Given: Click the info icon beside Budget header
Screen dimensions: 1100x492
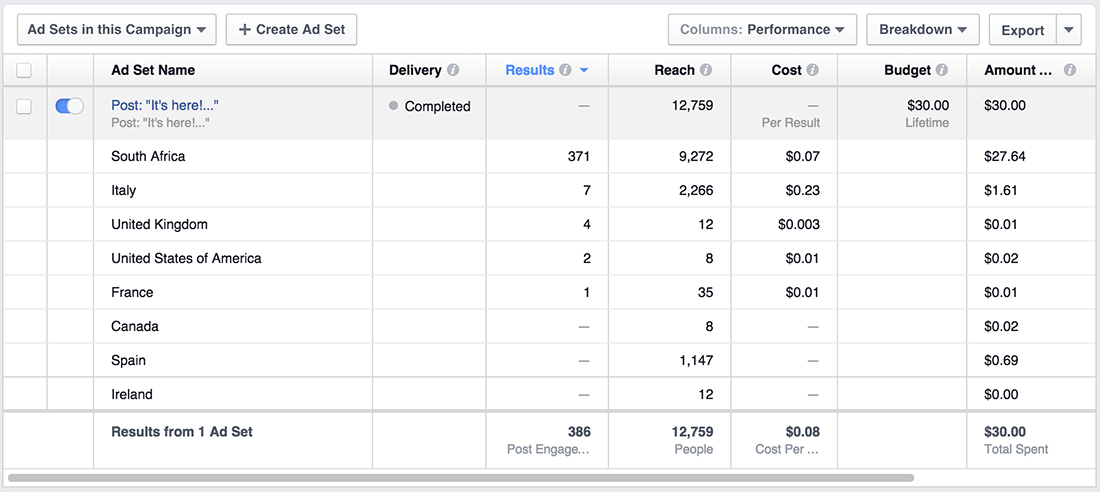Looking at the screenshot, I should (x=942, y=70).
